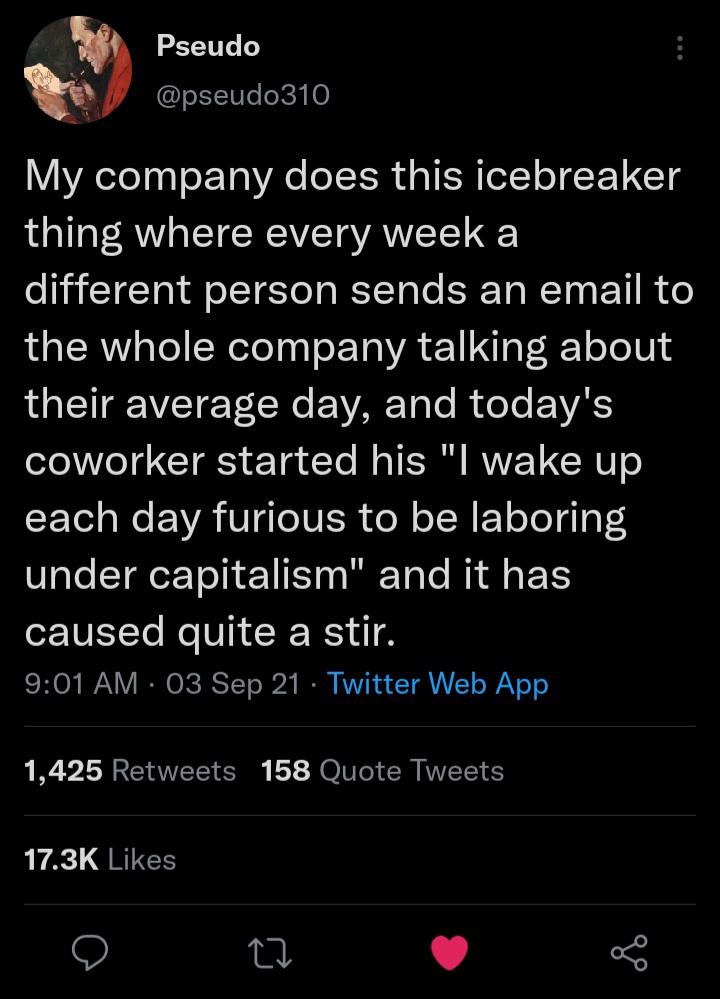This screenshot has width=720, height=999.
Task: Share the tweet via the share icon
Action: click(x=629, y=951)
